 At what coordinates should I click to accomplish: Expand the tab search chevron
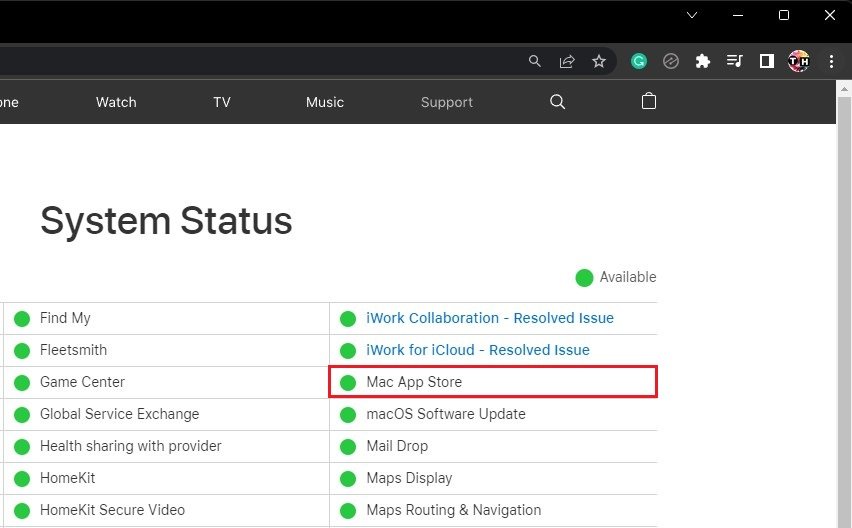point(692,15)
